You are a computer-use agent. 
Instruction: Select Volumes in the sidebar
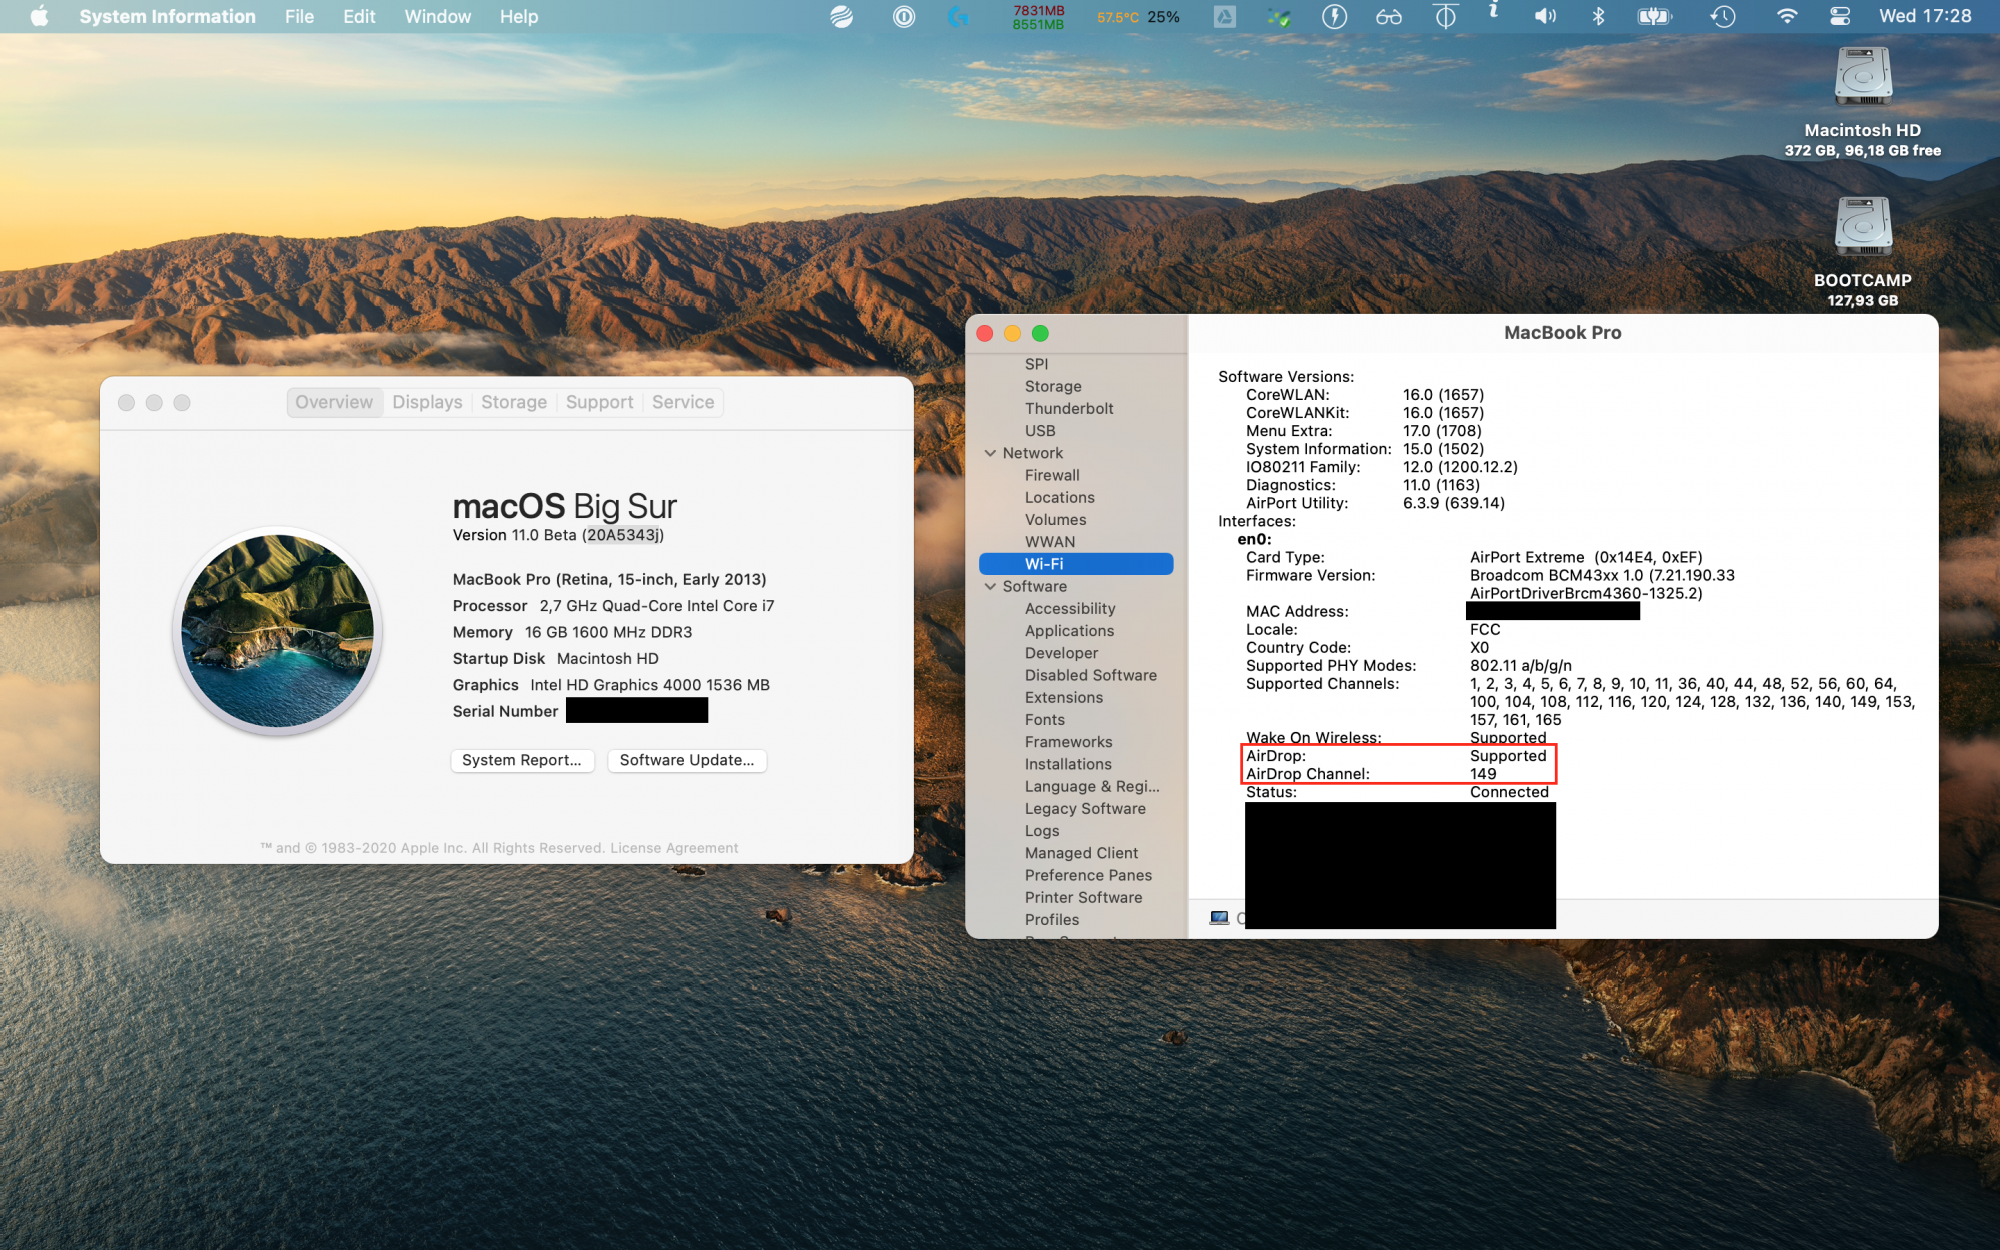point(1055,520)
